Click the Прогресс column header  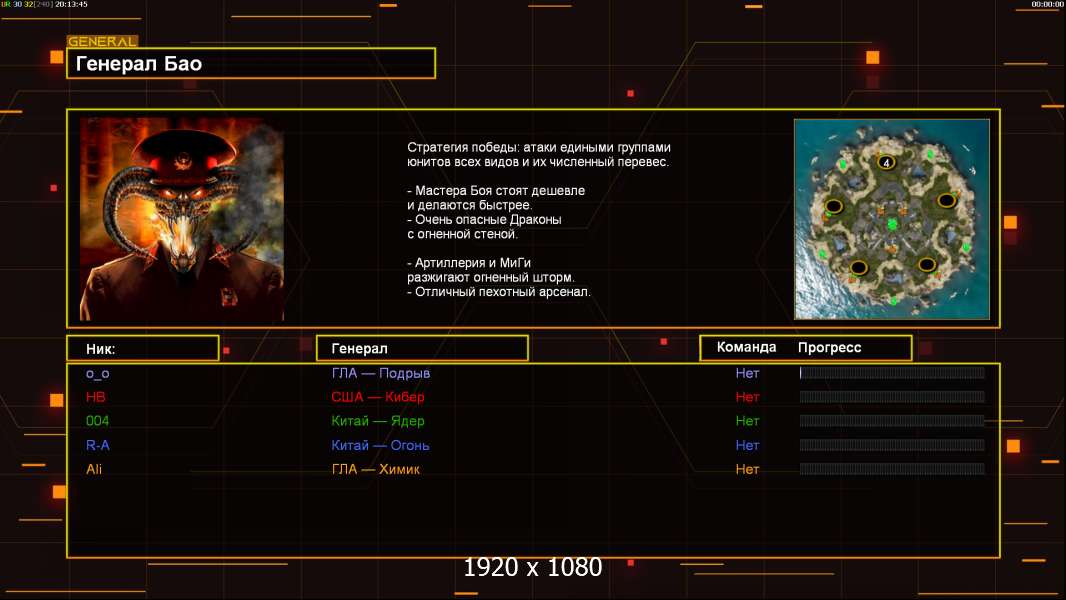click(x=829, y=347)
